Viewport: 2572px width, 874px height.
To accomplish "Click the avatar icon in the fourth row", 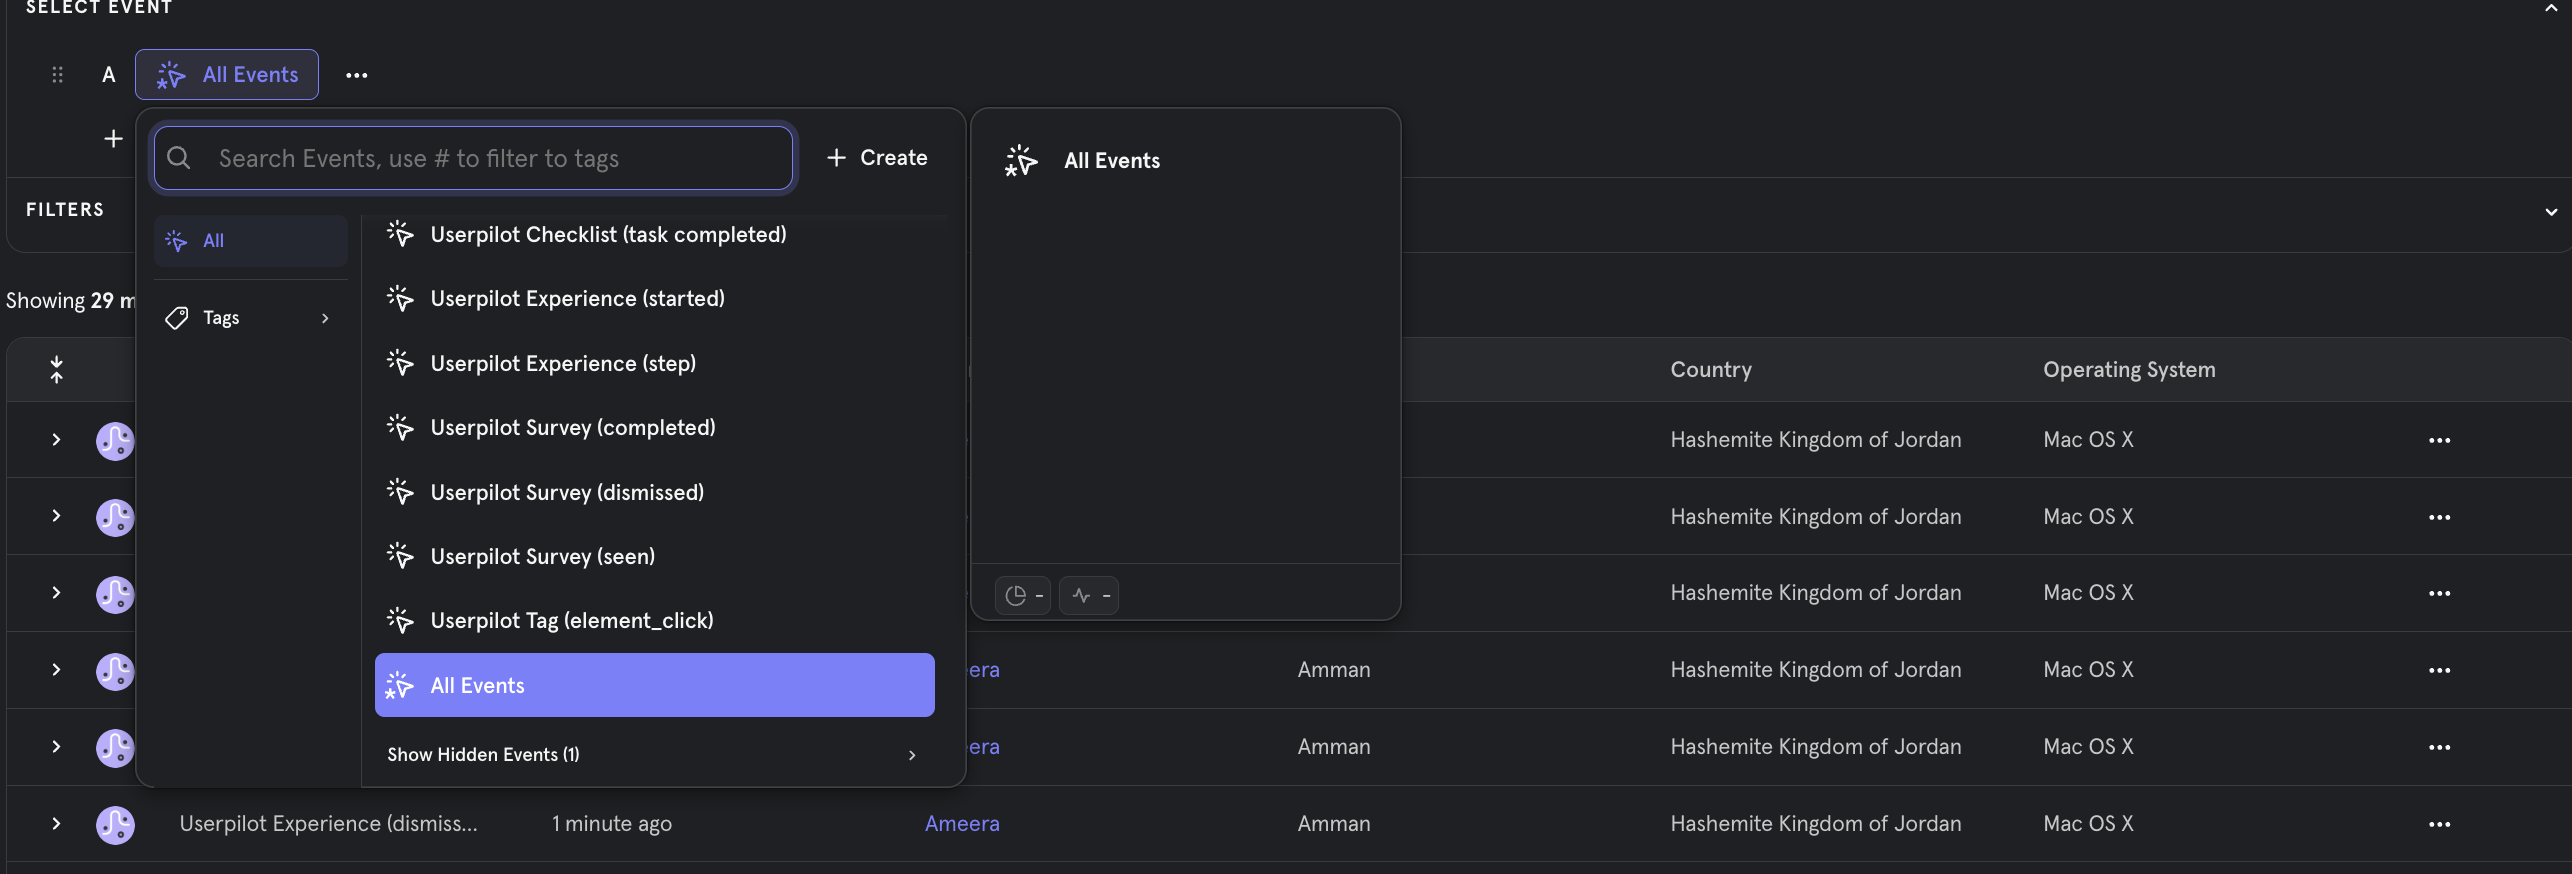I will pos(115,672).
